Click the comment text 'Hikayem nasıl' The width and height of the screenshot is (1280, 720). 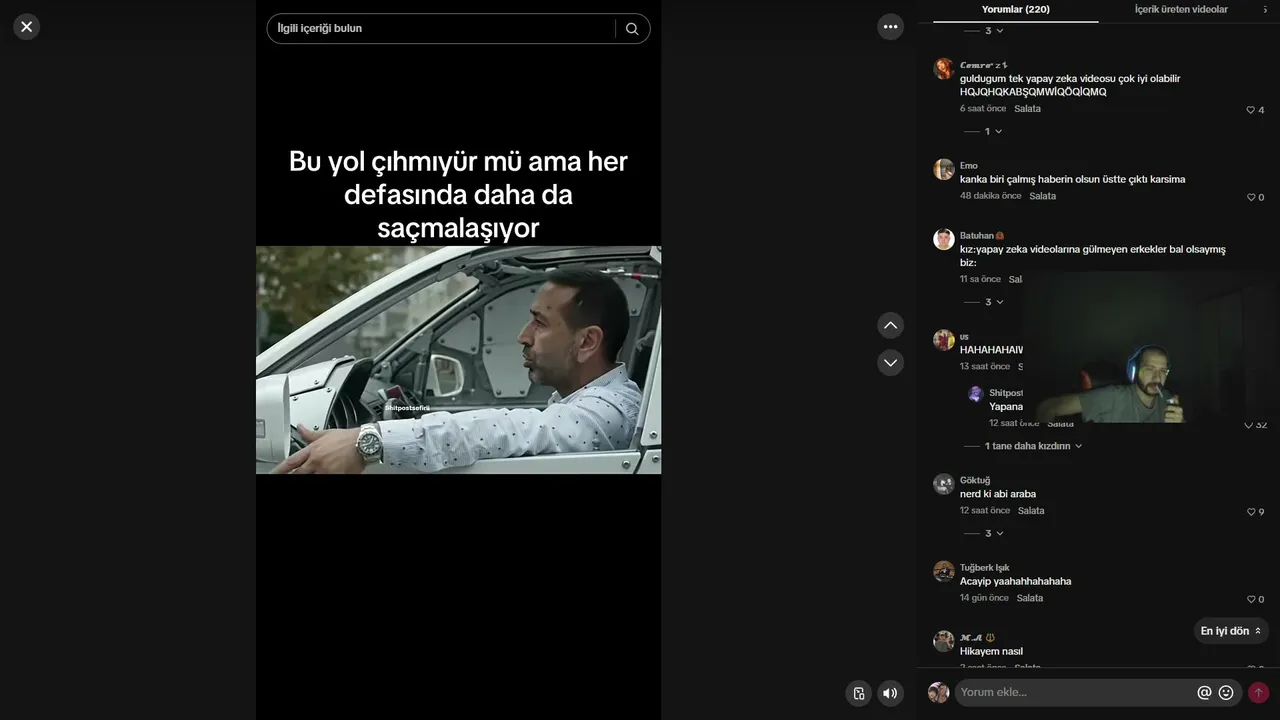tap(992, 651)
